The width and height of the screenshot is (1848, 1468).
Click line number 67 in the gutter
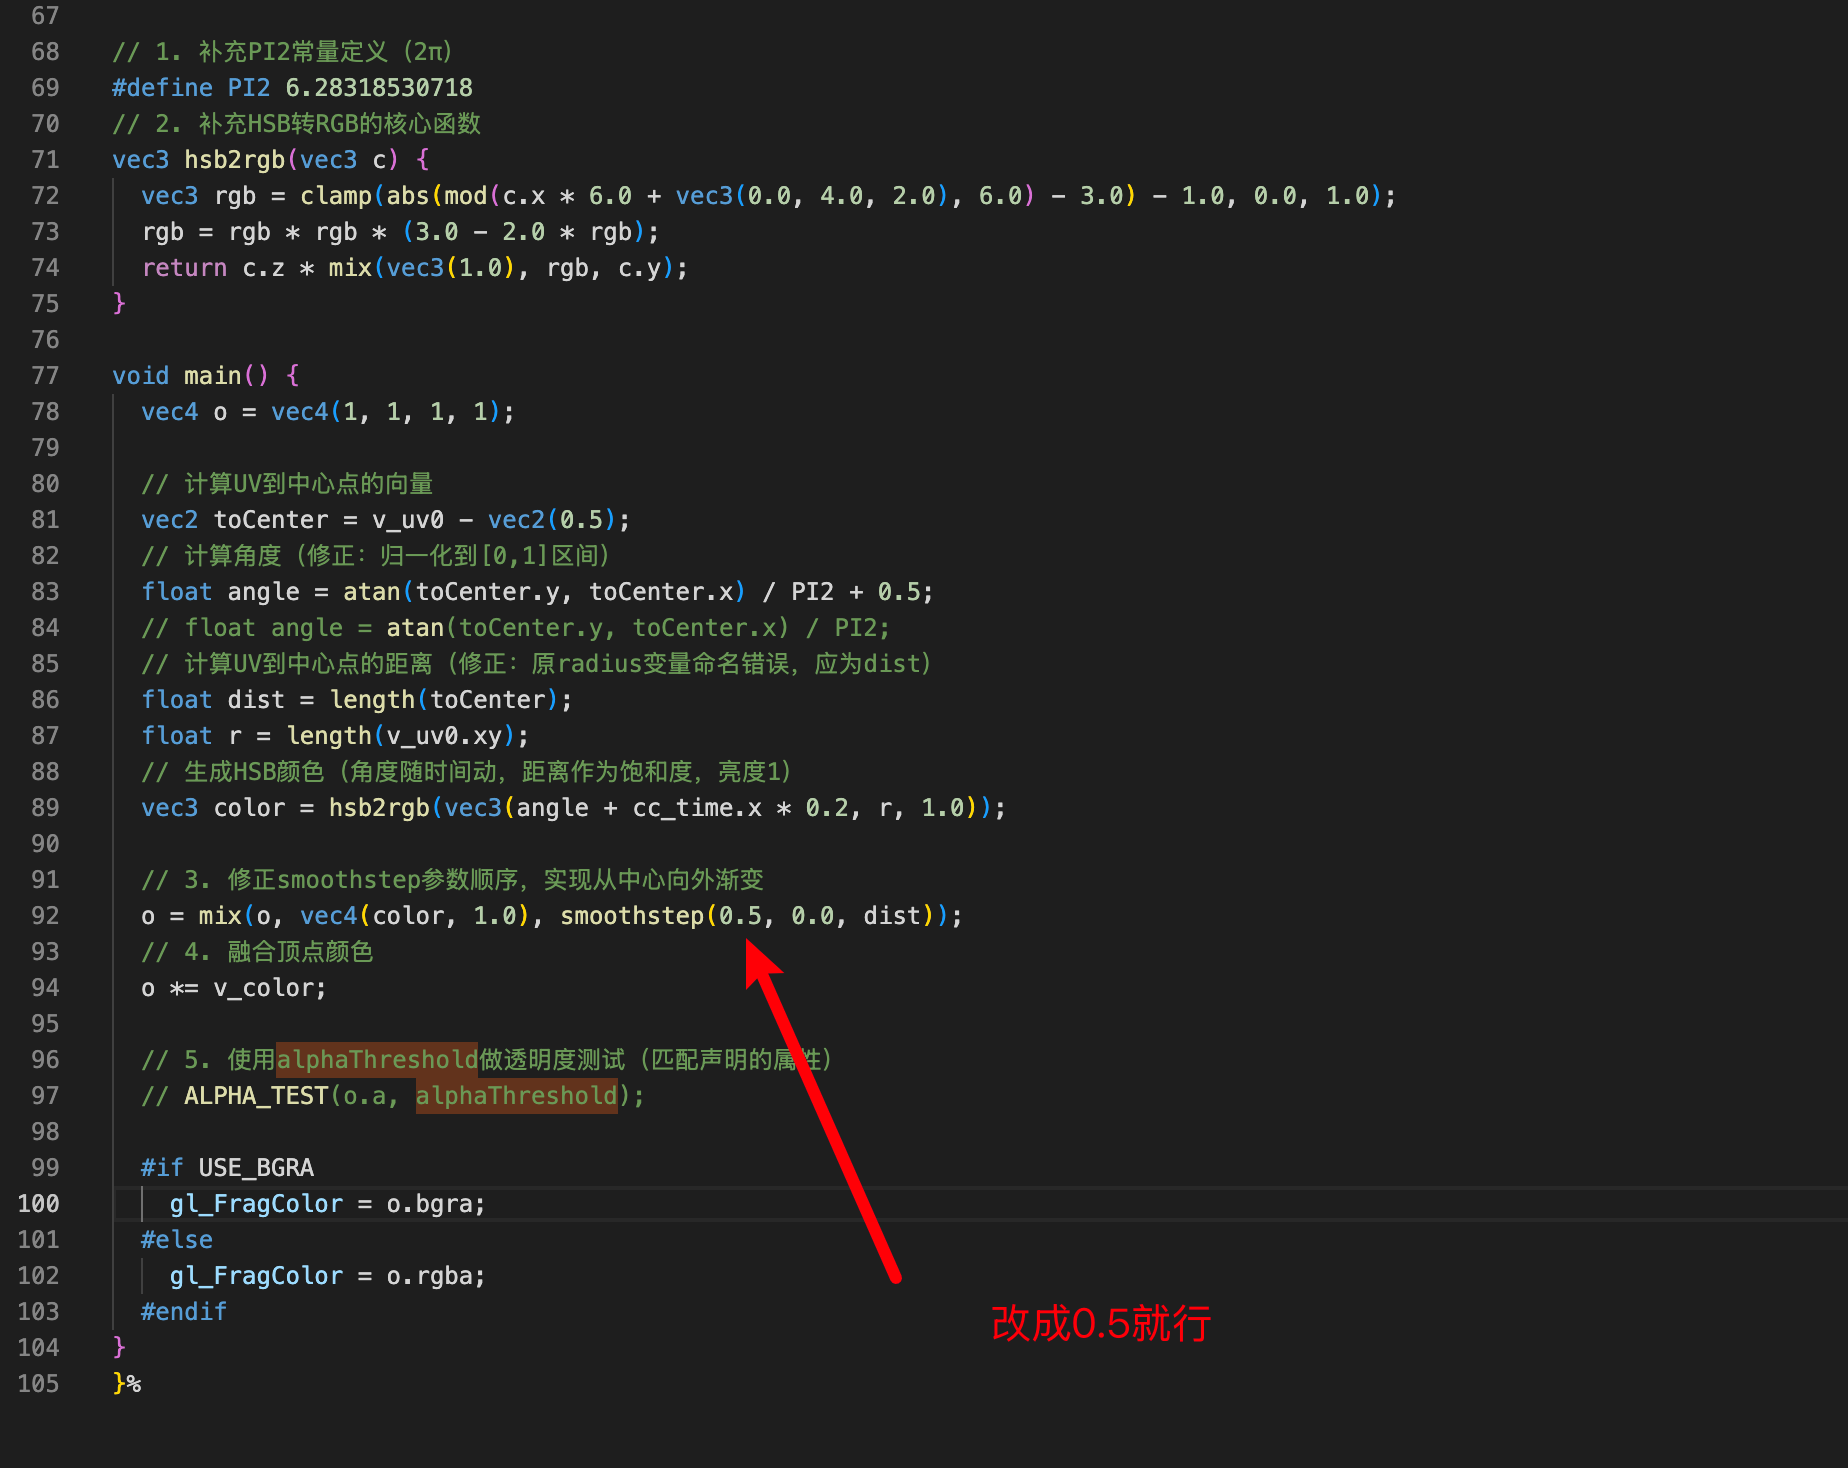[x=45, y=15]
